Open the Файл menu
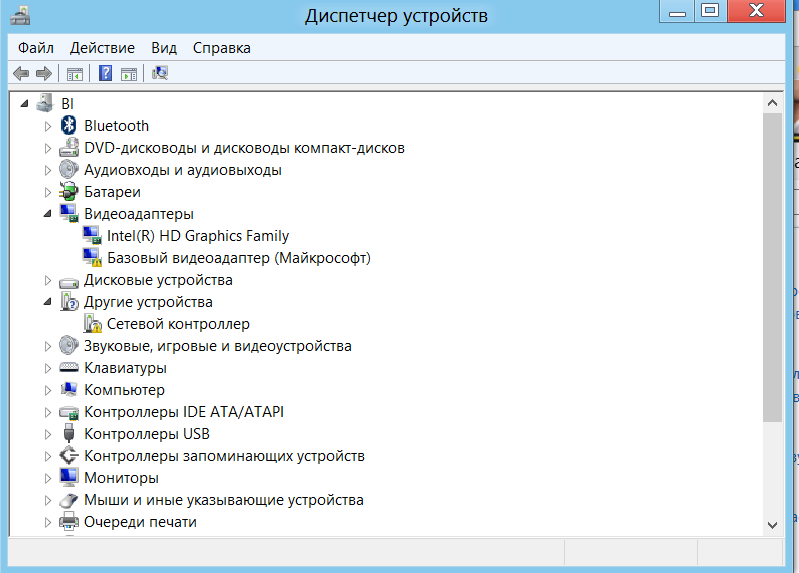 pos(36,48)
